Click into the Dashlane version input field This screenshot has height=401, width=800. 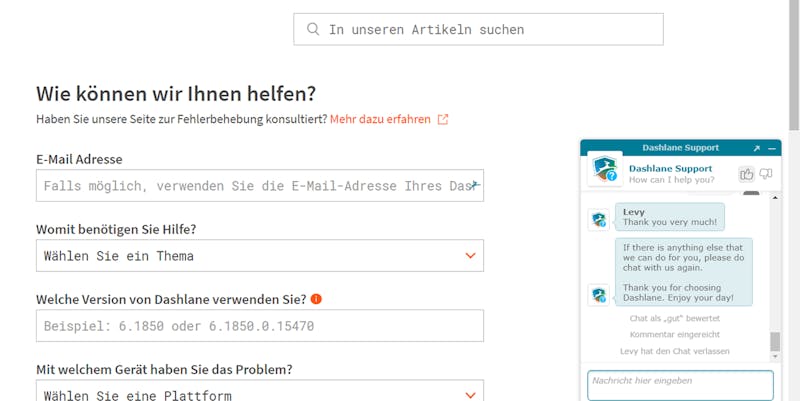260,325
